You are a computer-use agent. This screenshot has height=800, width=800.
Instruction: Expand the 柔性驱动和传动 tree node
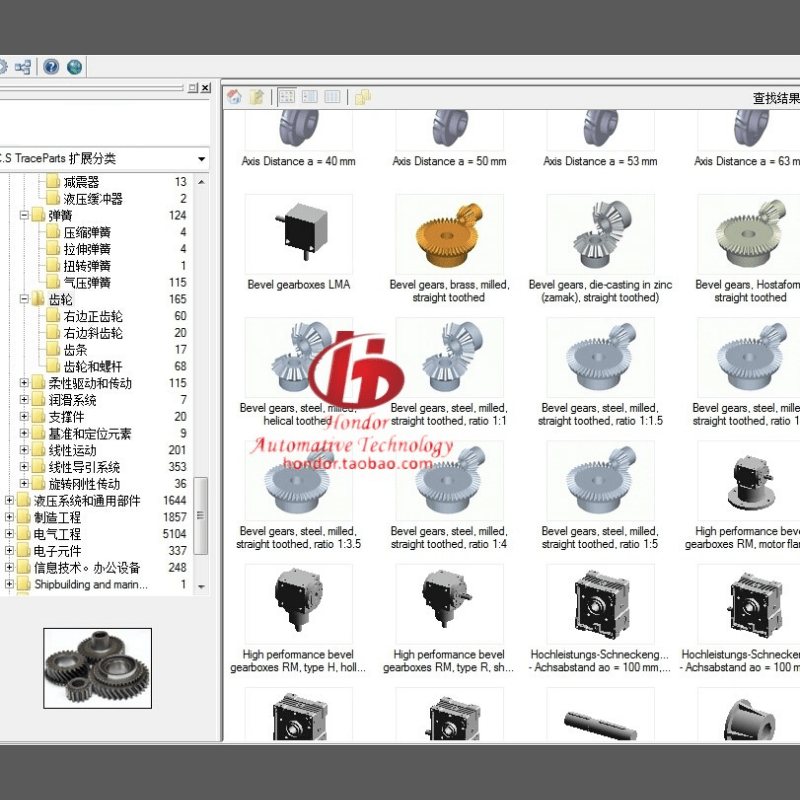25,383
